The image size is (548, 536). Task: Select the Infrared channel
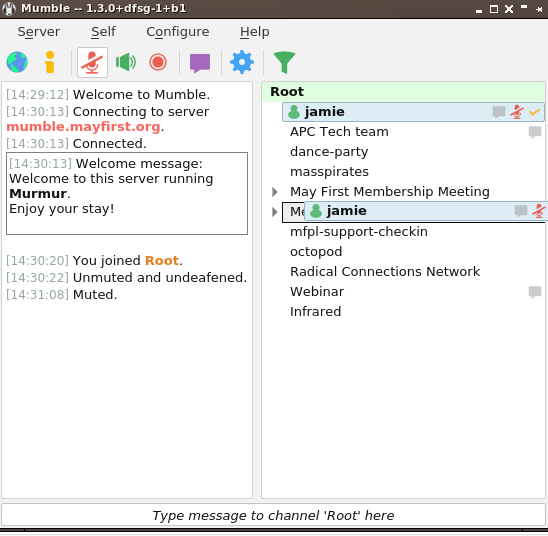coord(315,311)
